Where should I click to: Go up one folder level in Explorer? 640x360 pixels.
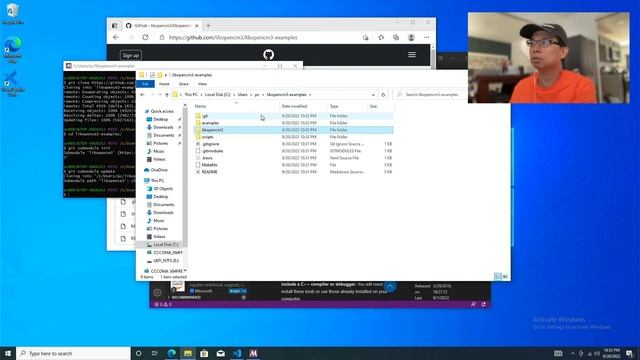click(x=167, y=95)
